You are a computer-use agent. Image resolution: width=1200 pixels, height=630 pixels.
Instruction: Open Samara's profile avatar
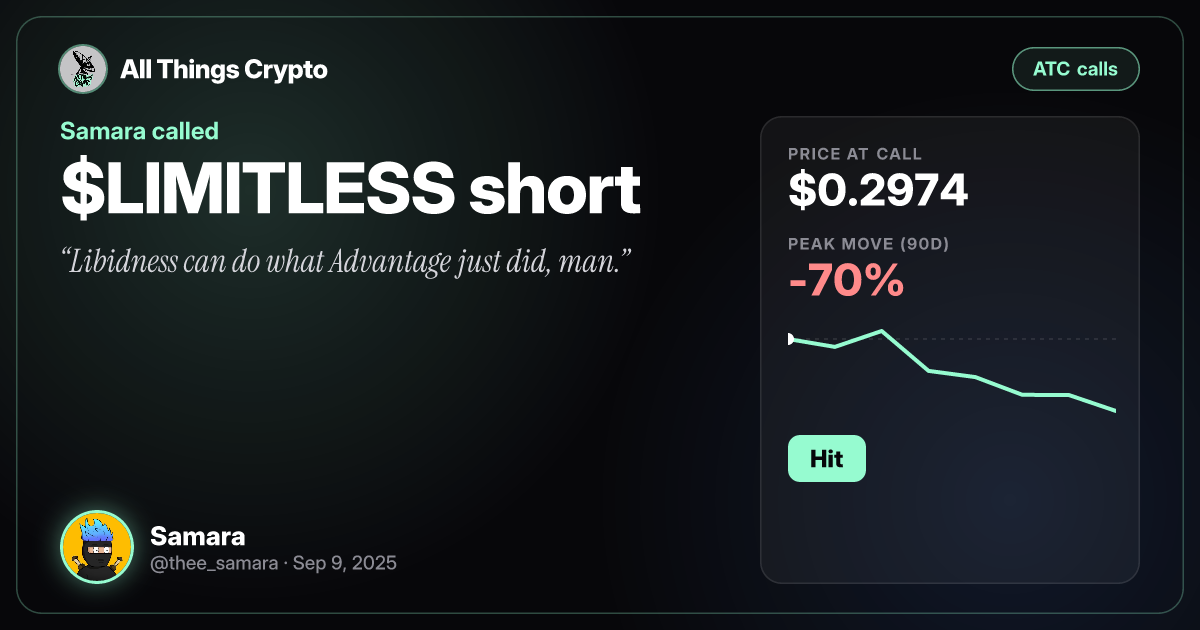pyautogui.click(x=97, y=547)
